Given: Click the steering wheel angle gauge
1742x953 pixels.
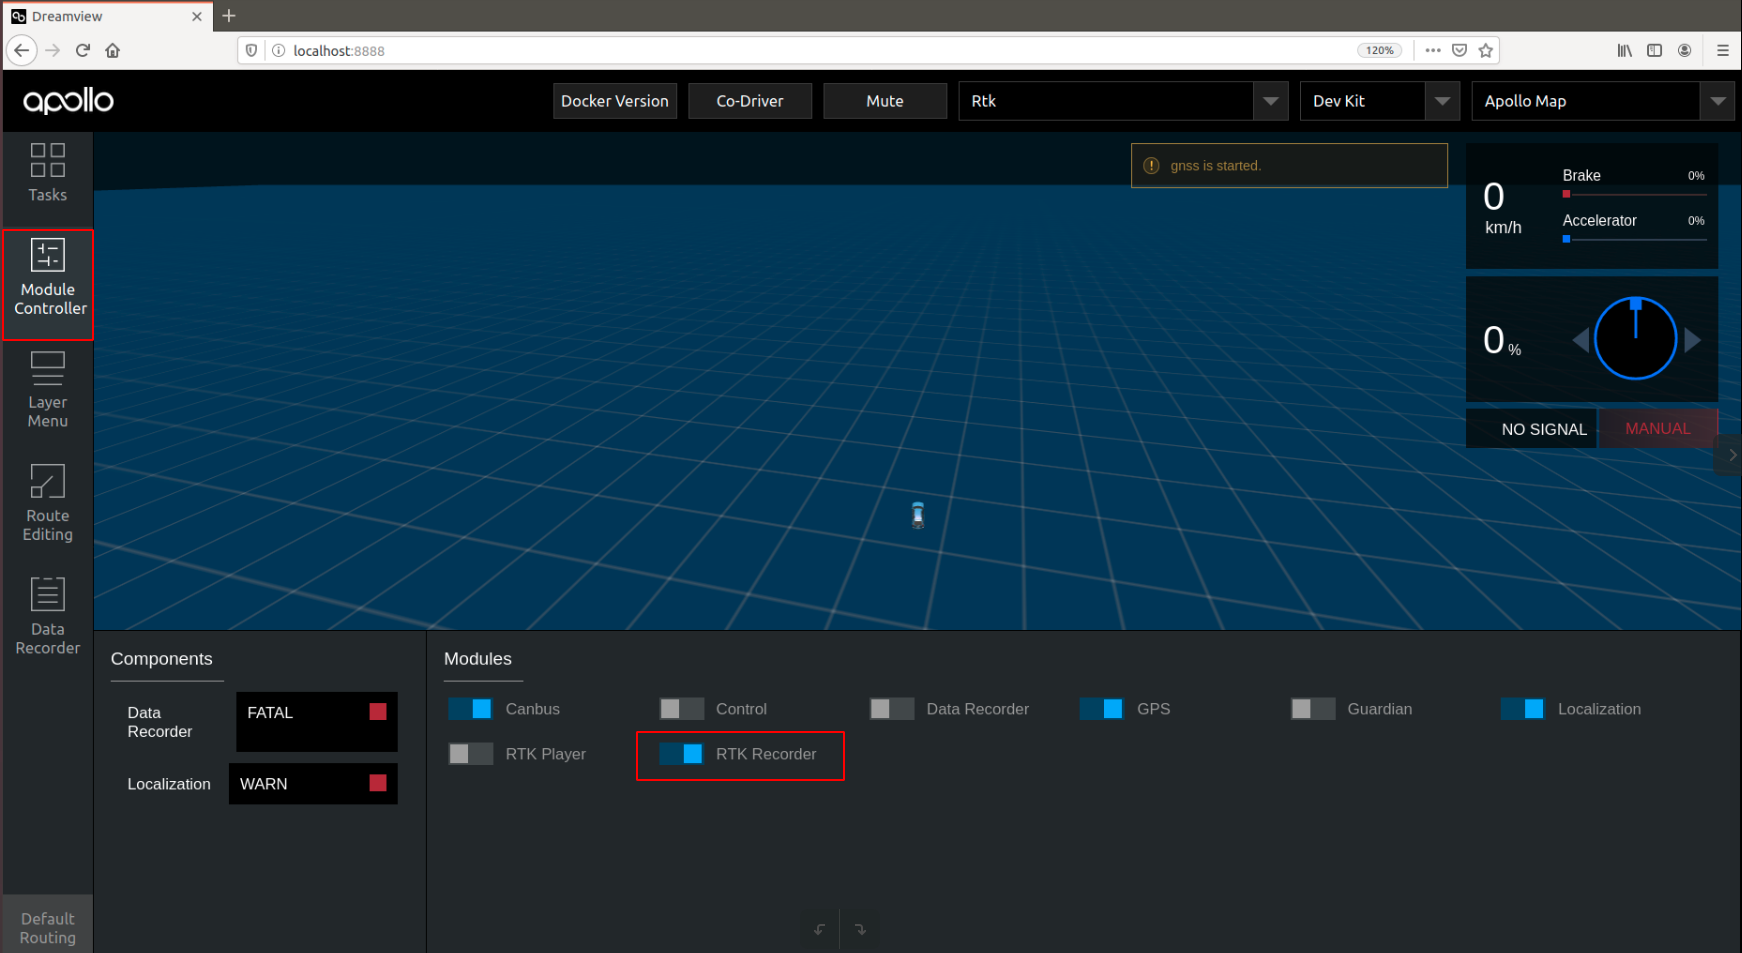Looking at the screenshot, I should click(1635, 338).
